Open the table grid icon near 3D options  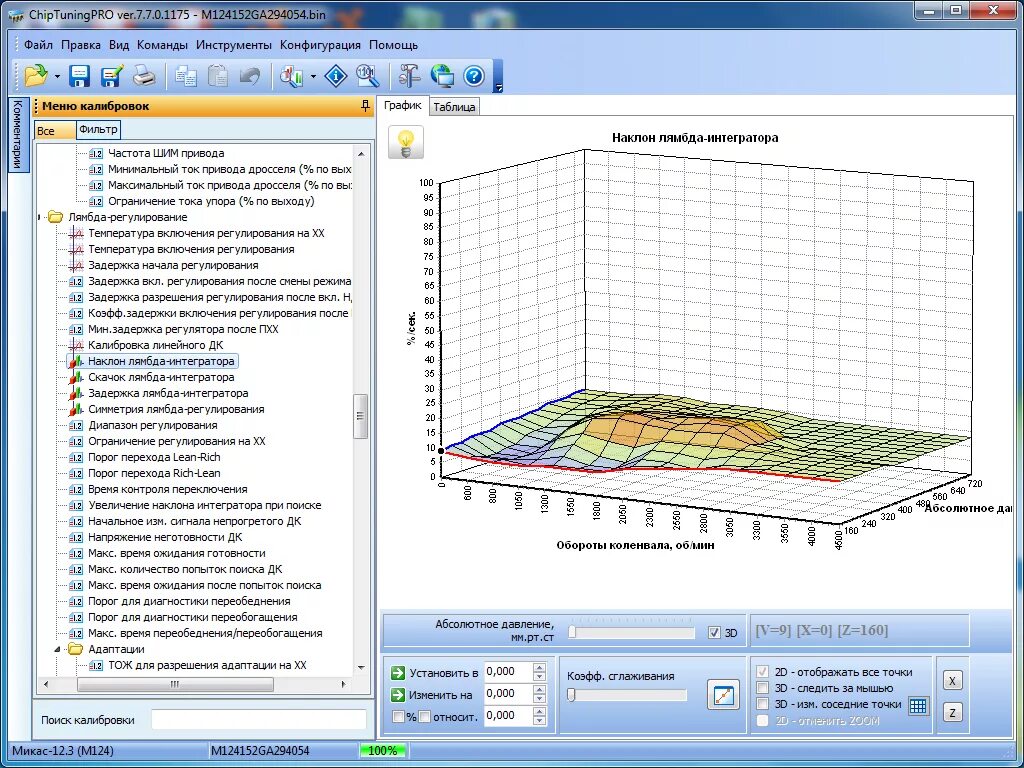tap(917, 704)
